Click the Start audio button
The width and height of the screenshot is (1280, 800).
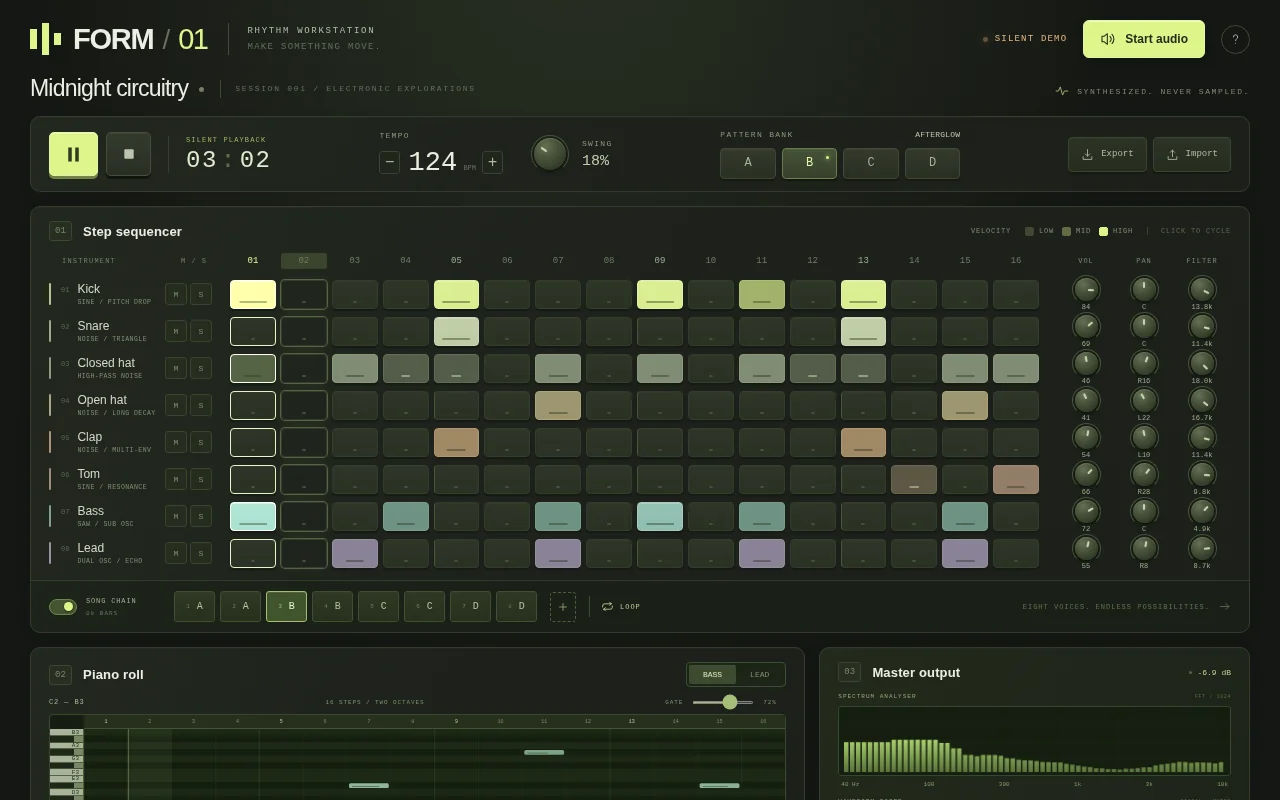pyautogui.click(x=1144, y=39)
